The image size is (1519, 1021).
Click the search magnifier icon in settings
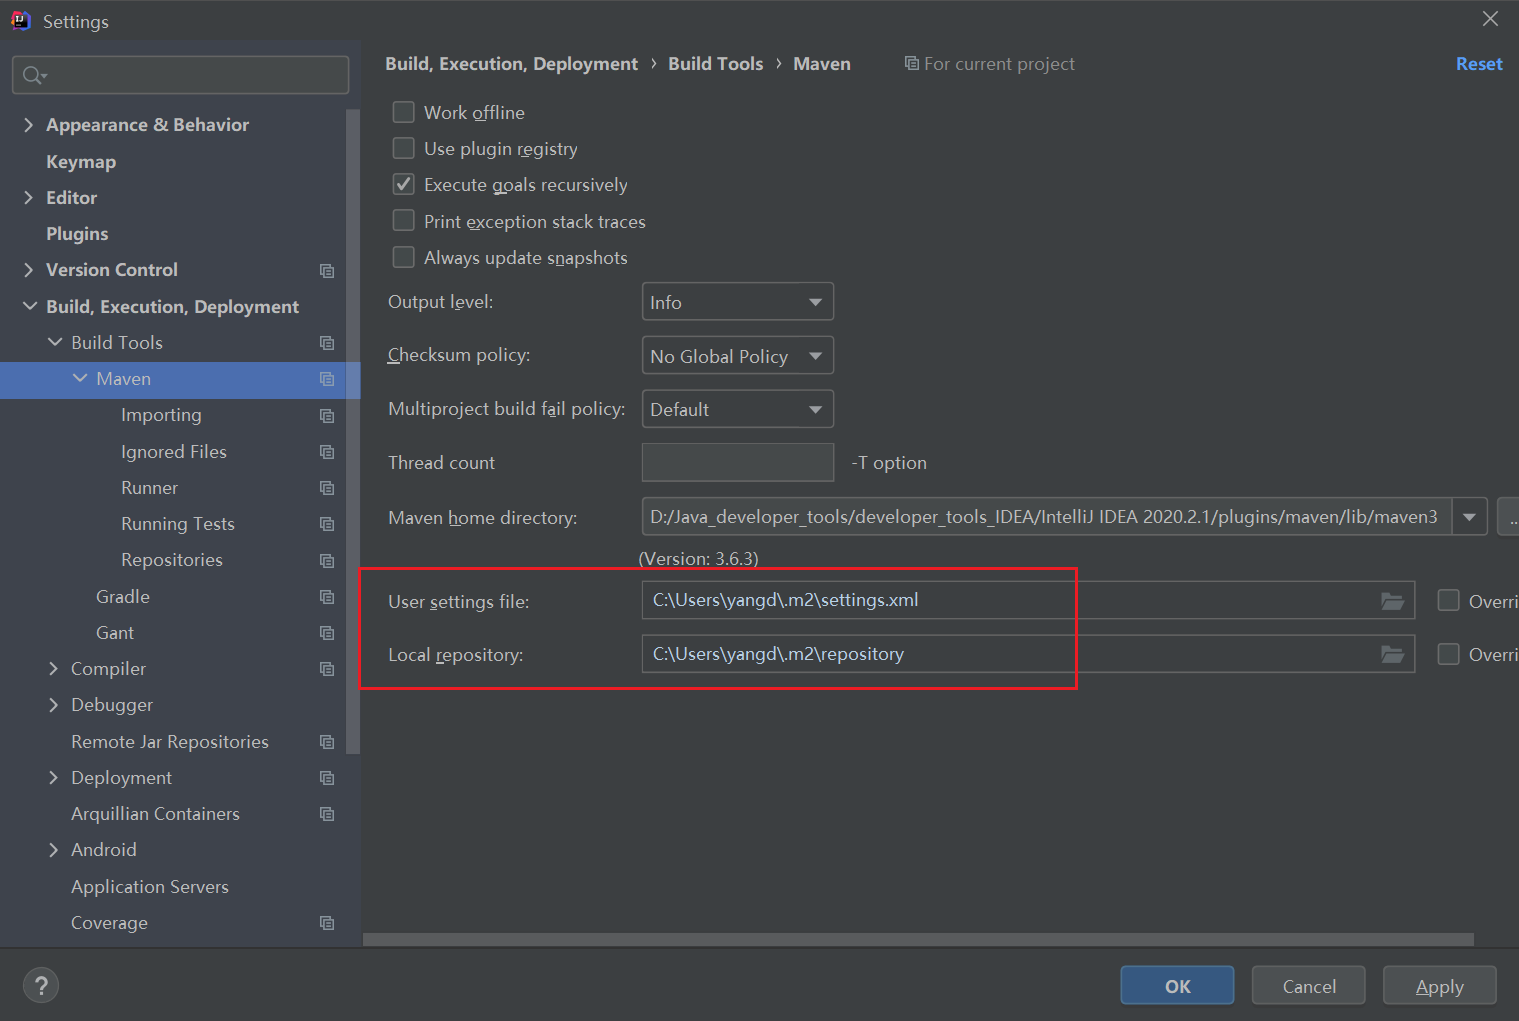click(x=34, y=75)
